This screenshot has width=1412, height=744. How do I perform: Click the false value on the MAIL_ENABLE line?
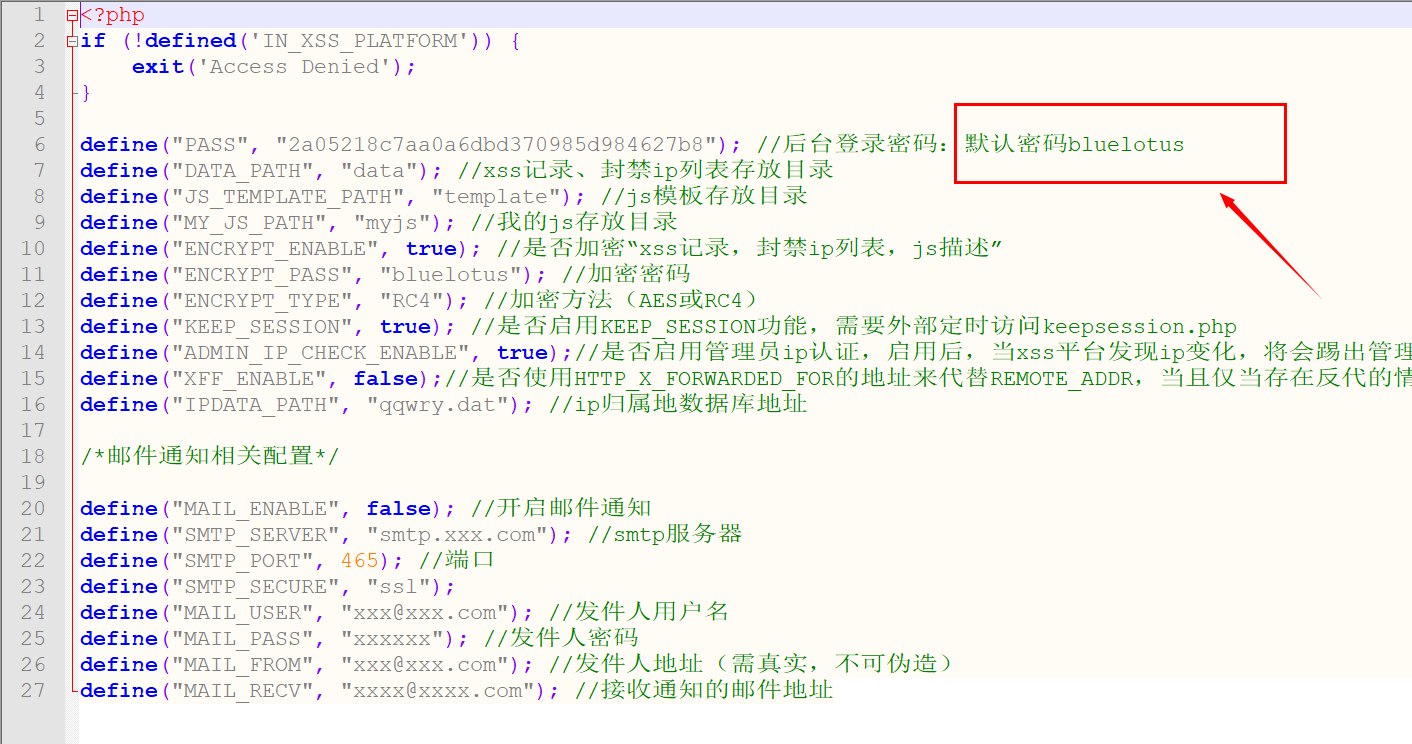coord(399,509)
